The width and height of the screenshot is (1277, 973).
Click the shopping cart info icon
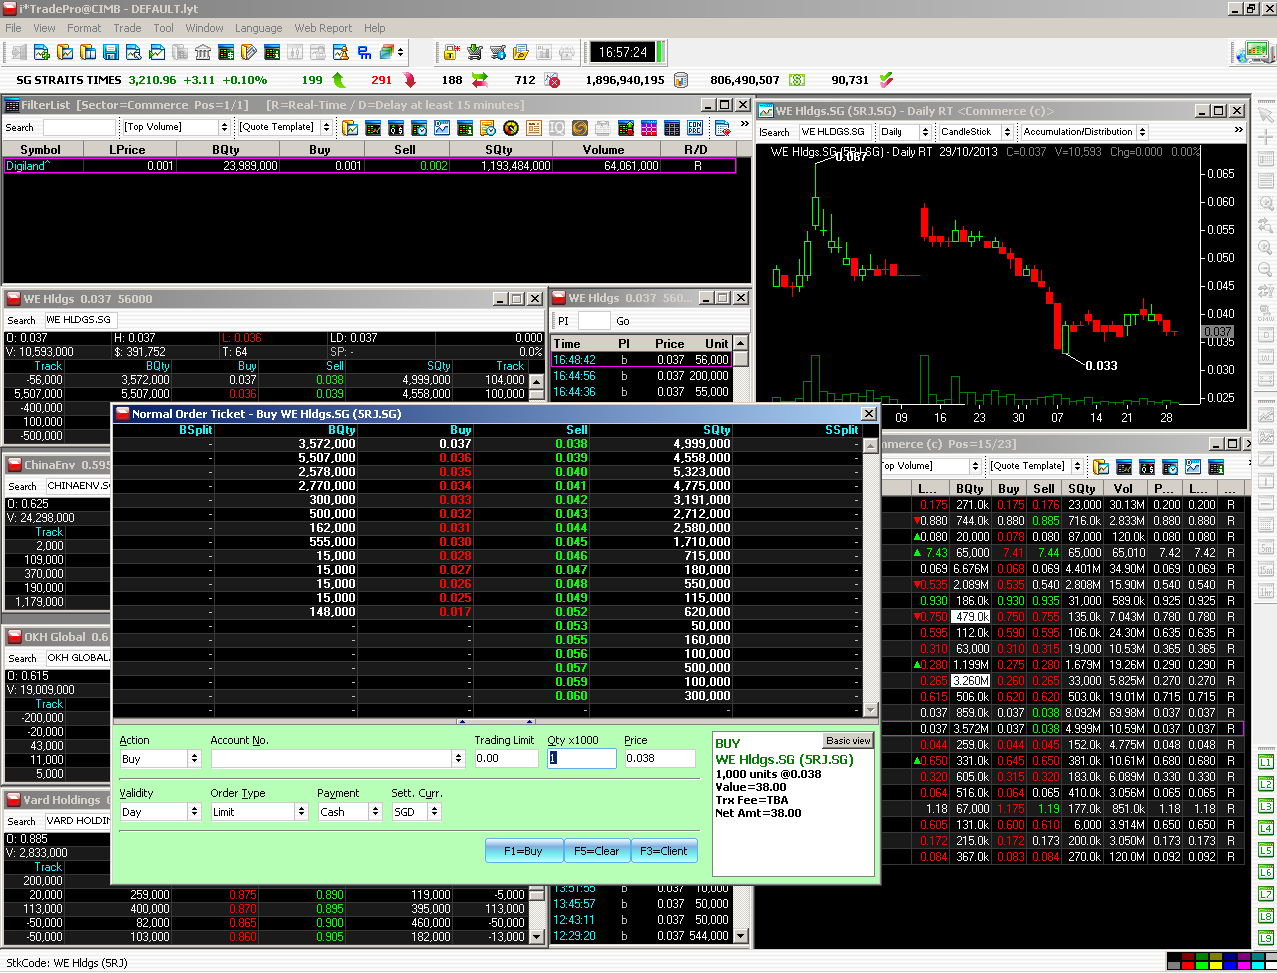pos(496,51)
